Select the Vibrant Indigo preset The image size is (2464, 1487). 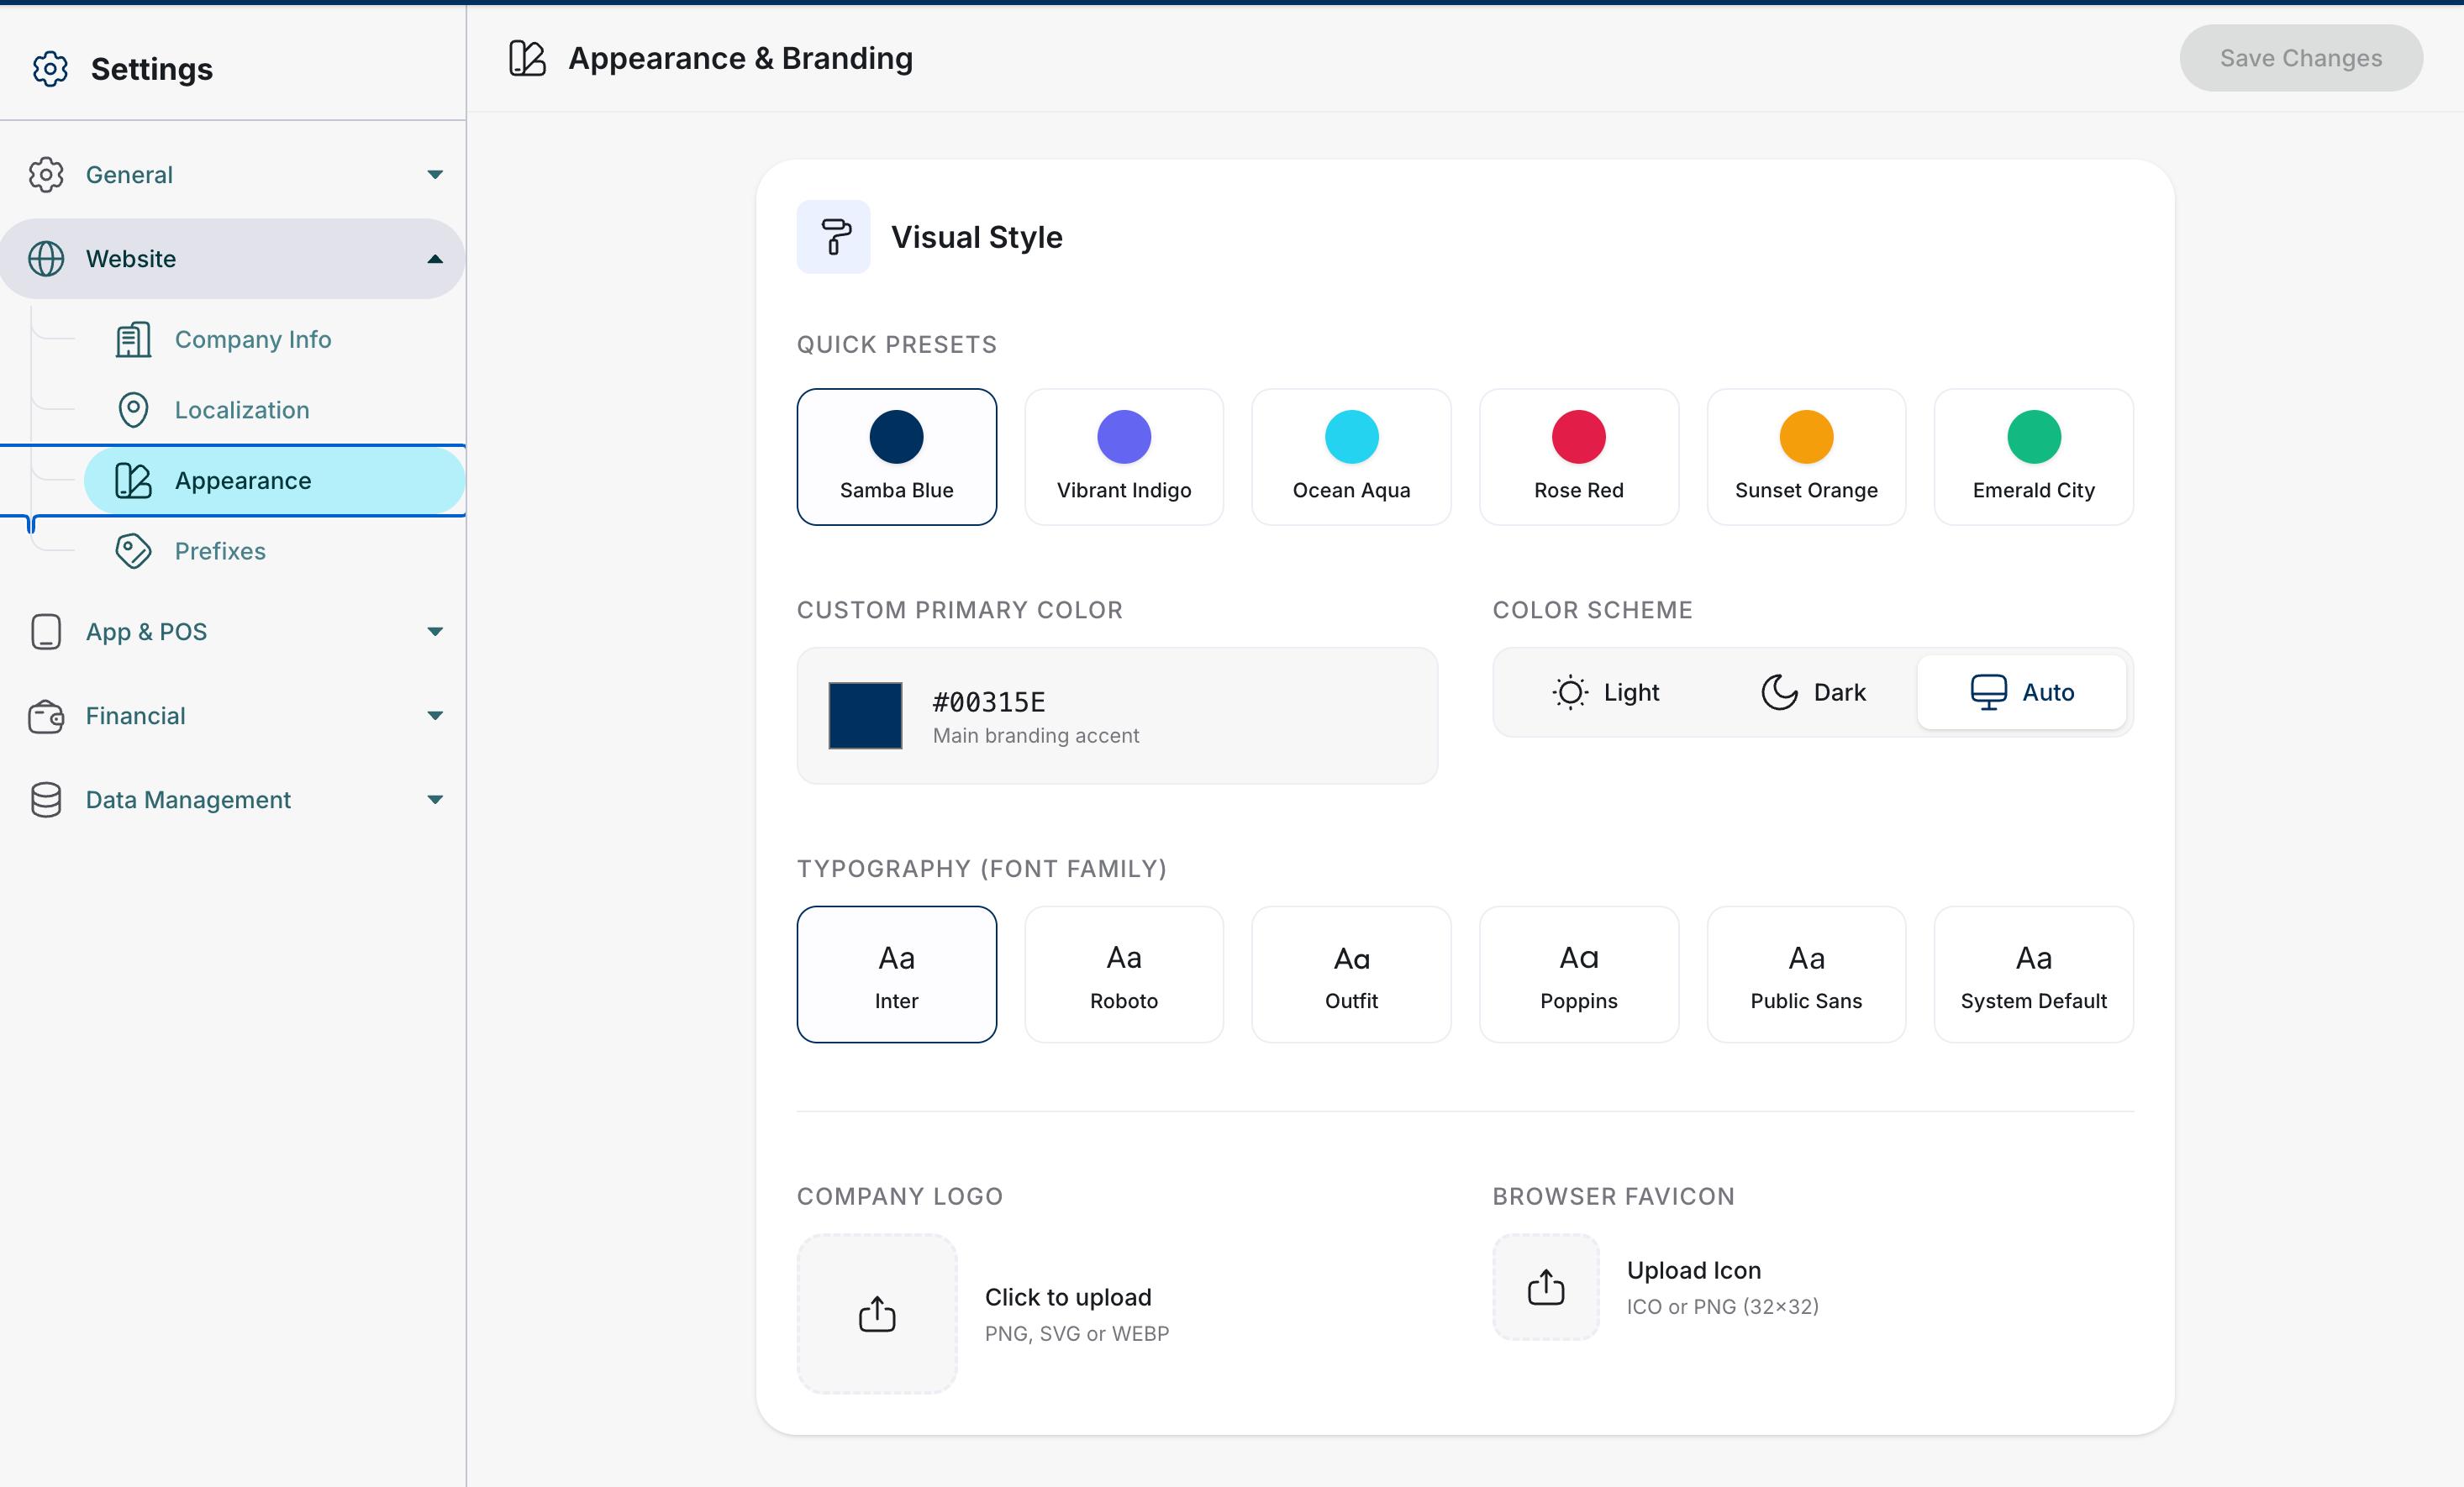pyautogui.click(x=1124, y=457)
